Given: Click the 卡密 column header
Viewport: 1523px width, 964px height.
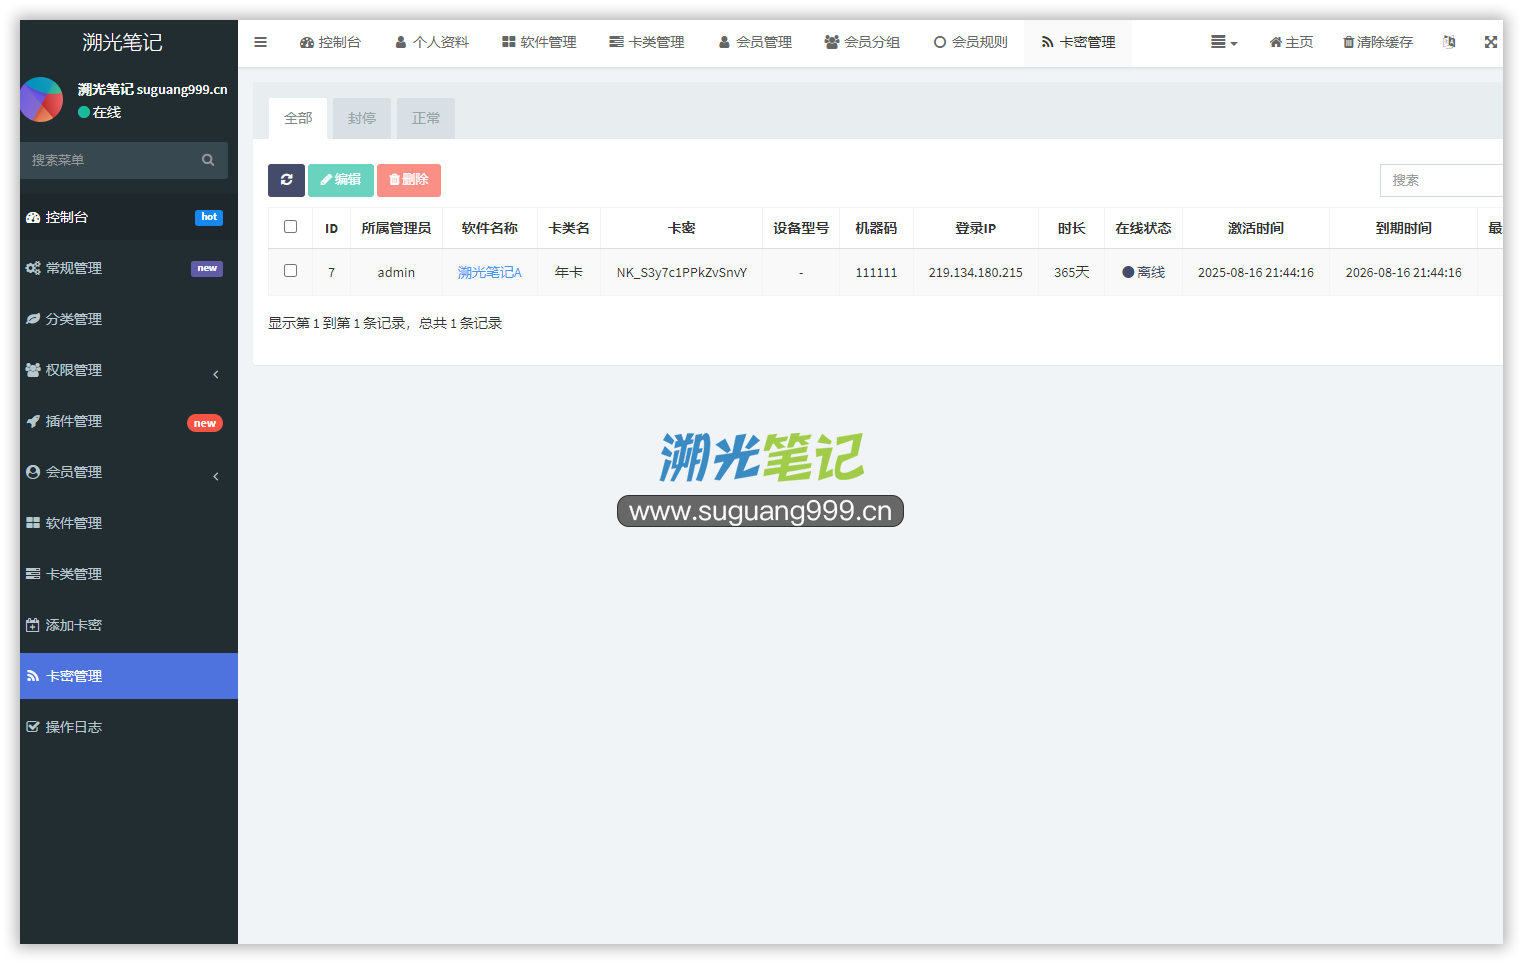Looking at the screenshot, I should coord(681,228).
